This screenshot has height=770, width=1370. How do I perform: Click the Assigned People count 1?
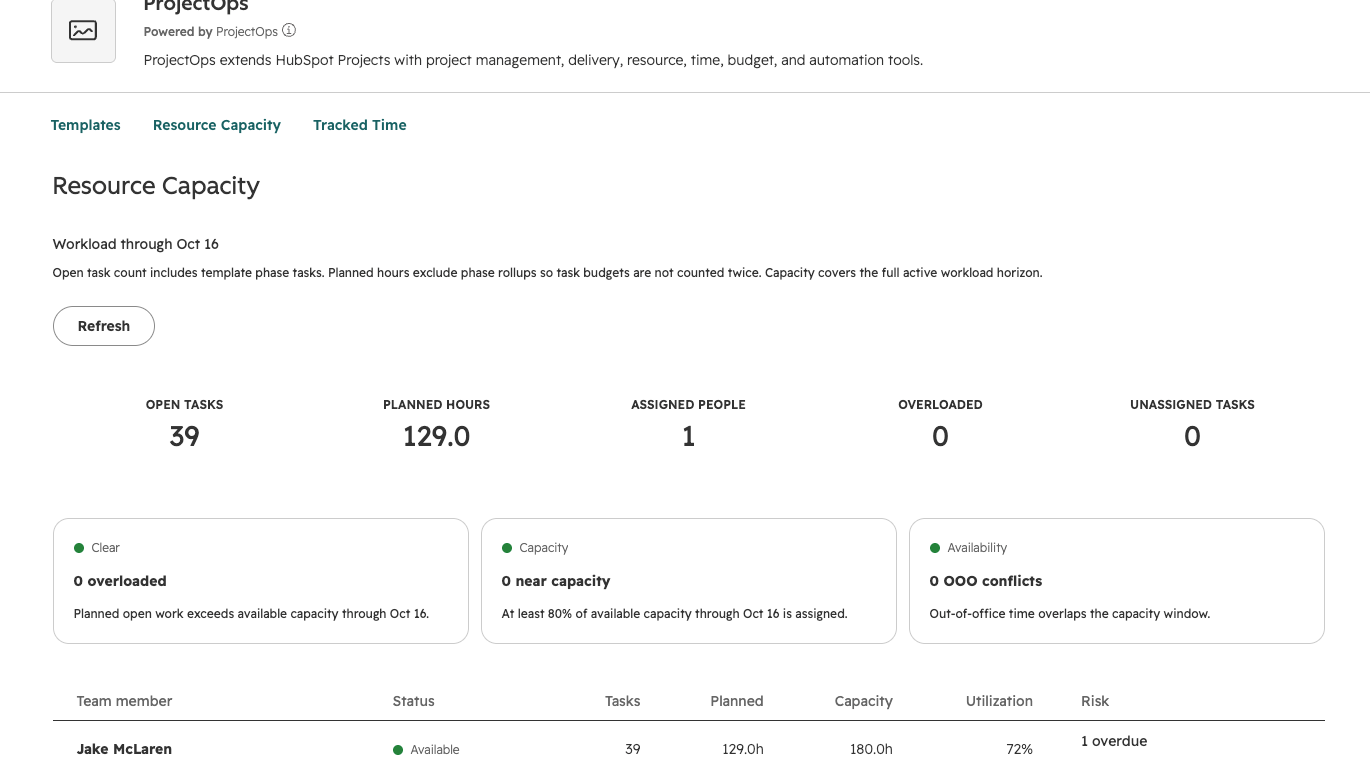688,437
